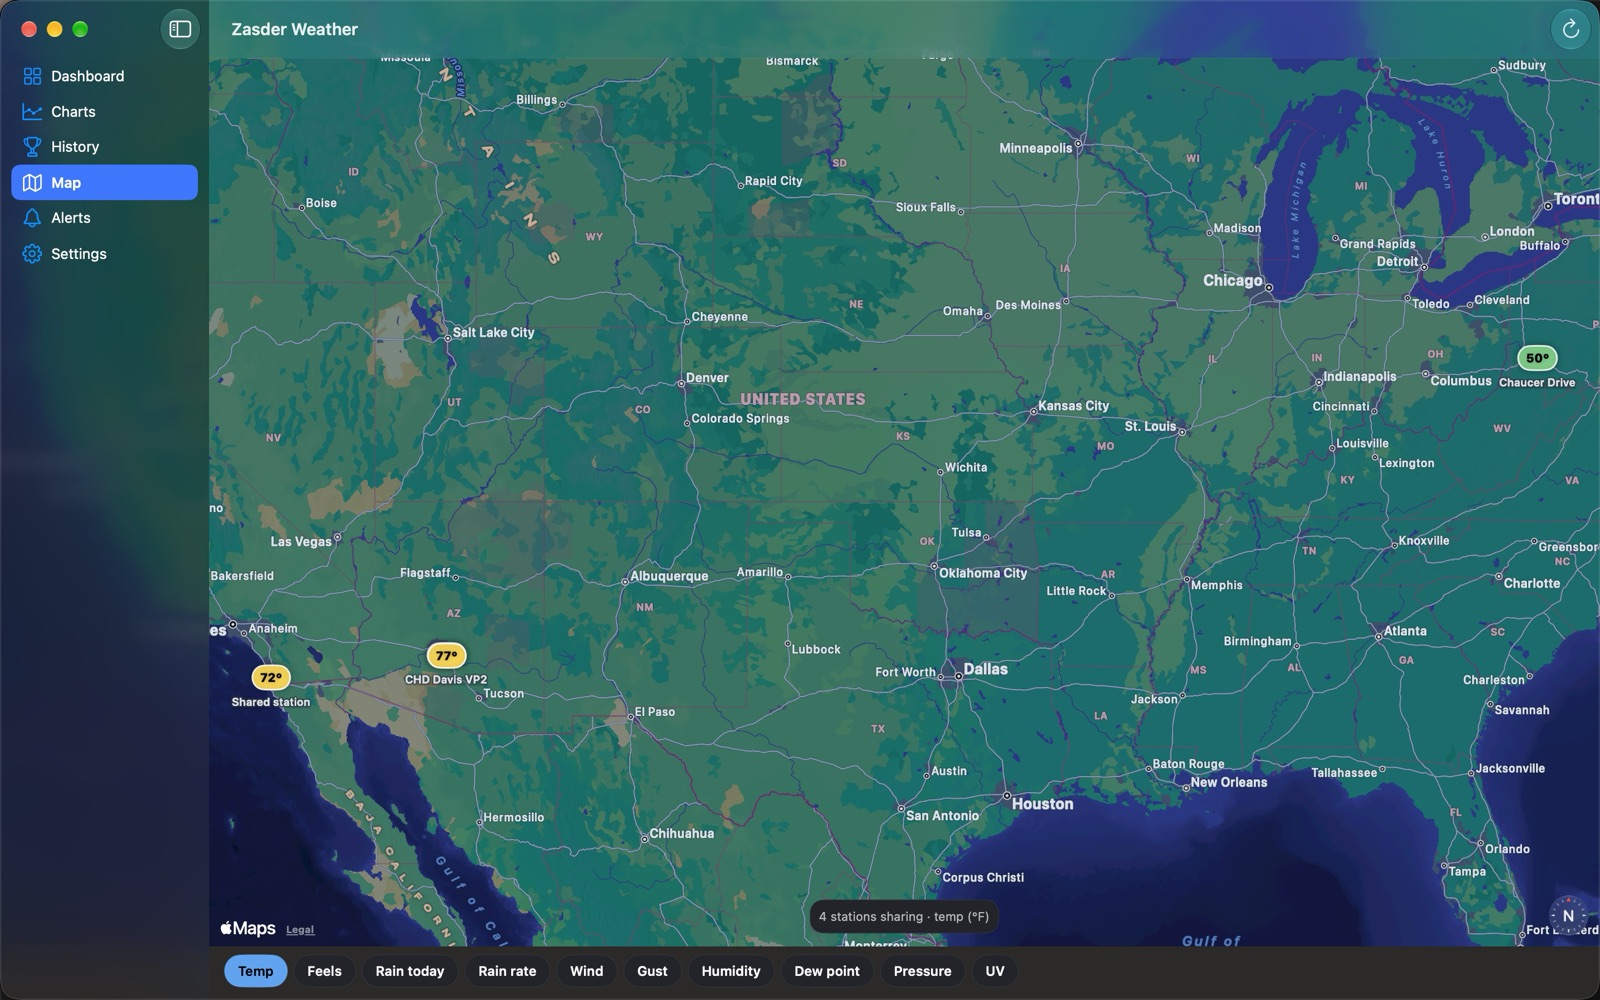The image size is (1600, 1000).
Task: Show Dew point layer
Action: pos(827,971)
